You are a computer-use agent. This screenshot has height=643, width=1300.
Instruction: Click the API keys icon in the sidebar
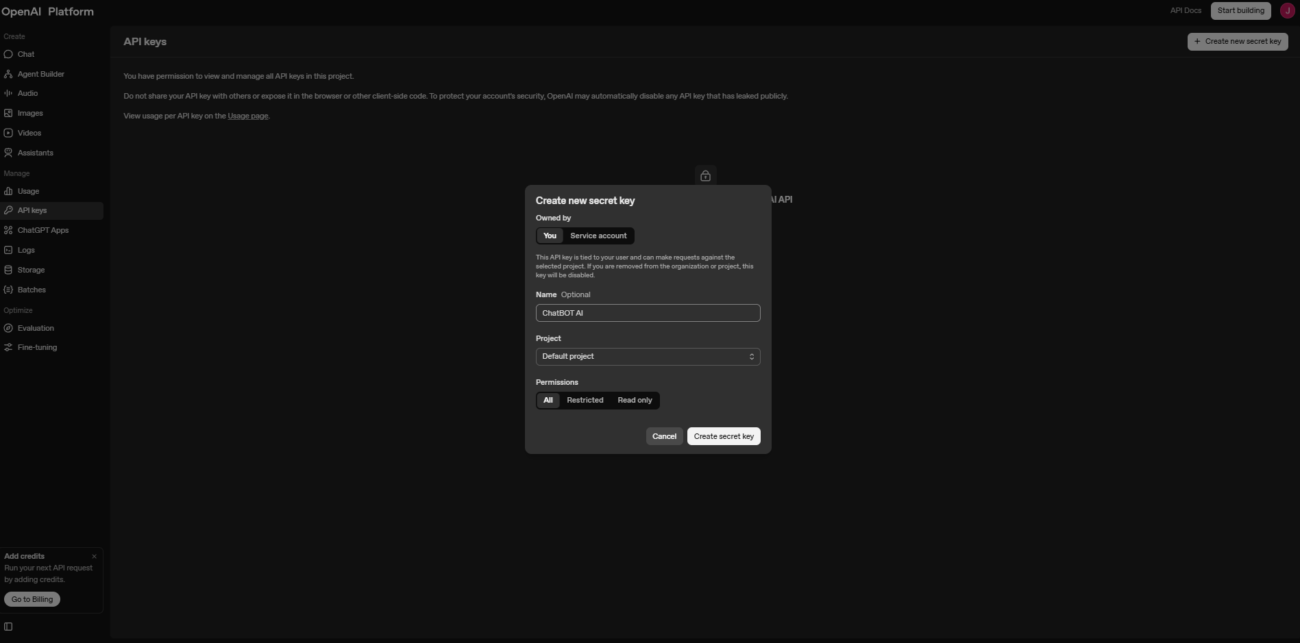click(x=8, y=210)
